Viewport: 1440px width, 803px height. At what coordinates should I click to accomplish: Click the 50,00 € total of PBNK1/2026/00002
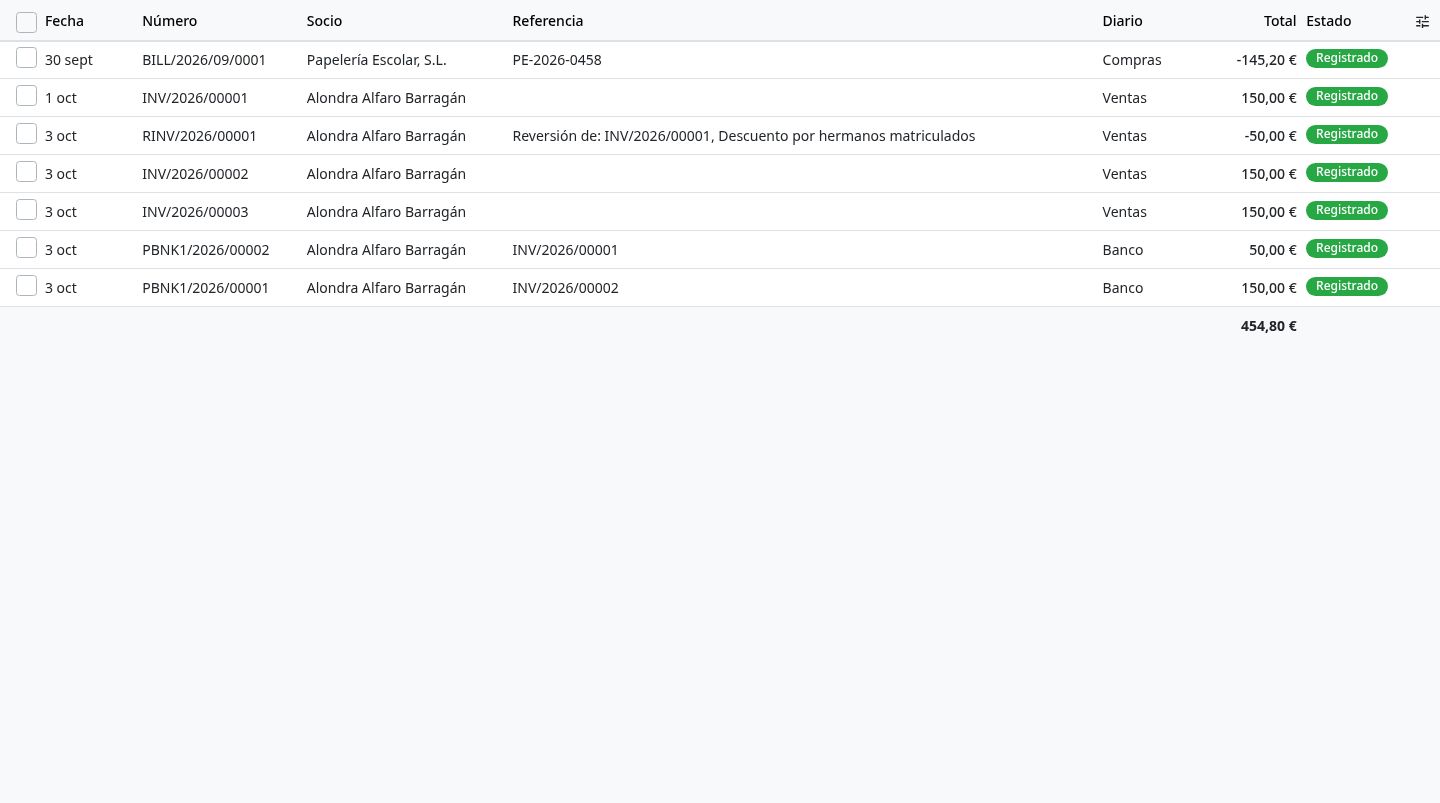(x=1272, y=250)
